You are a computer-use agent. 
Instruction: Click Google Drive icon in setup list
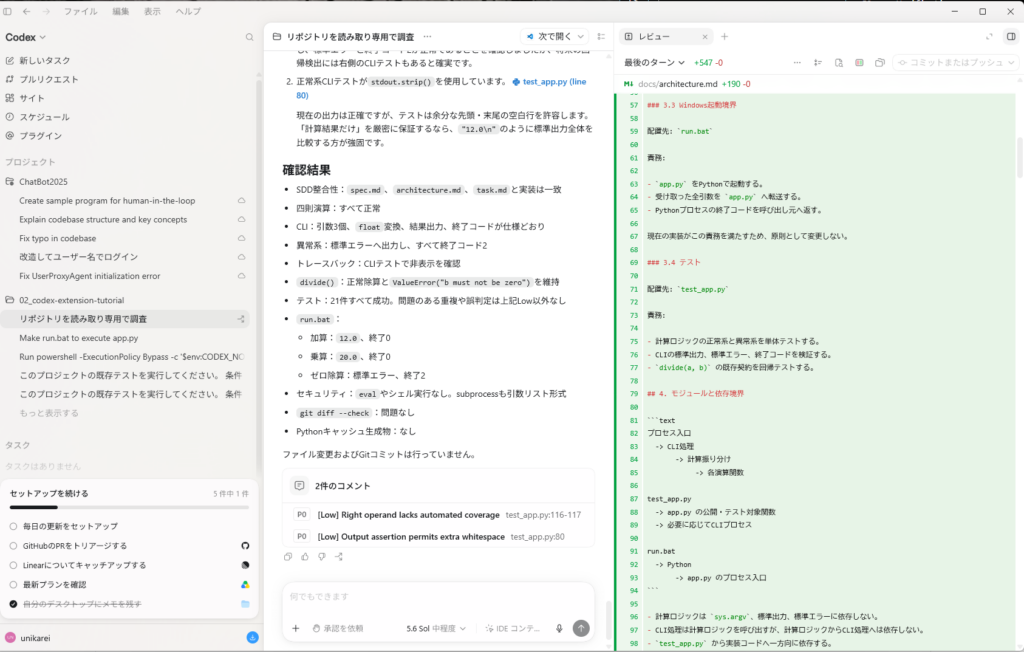(245, 585)
